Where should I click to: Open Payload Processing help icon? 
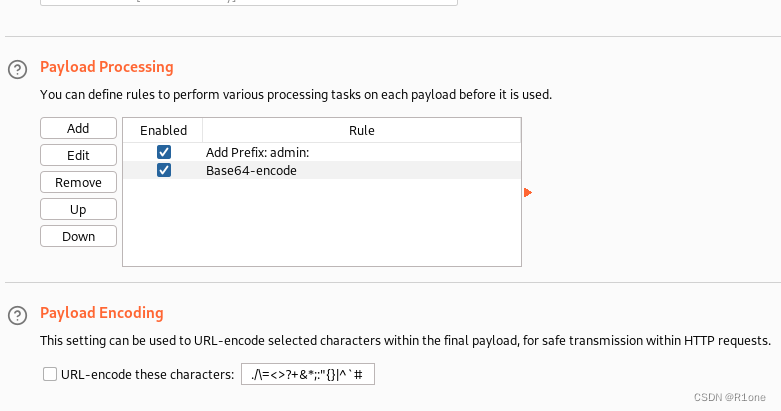click(x=17, y=69)
